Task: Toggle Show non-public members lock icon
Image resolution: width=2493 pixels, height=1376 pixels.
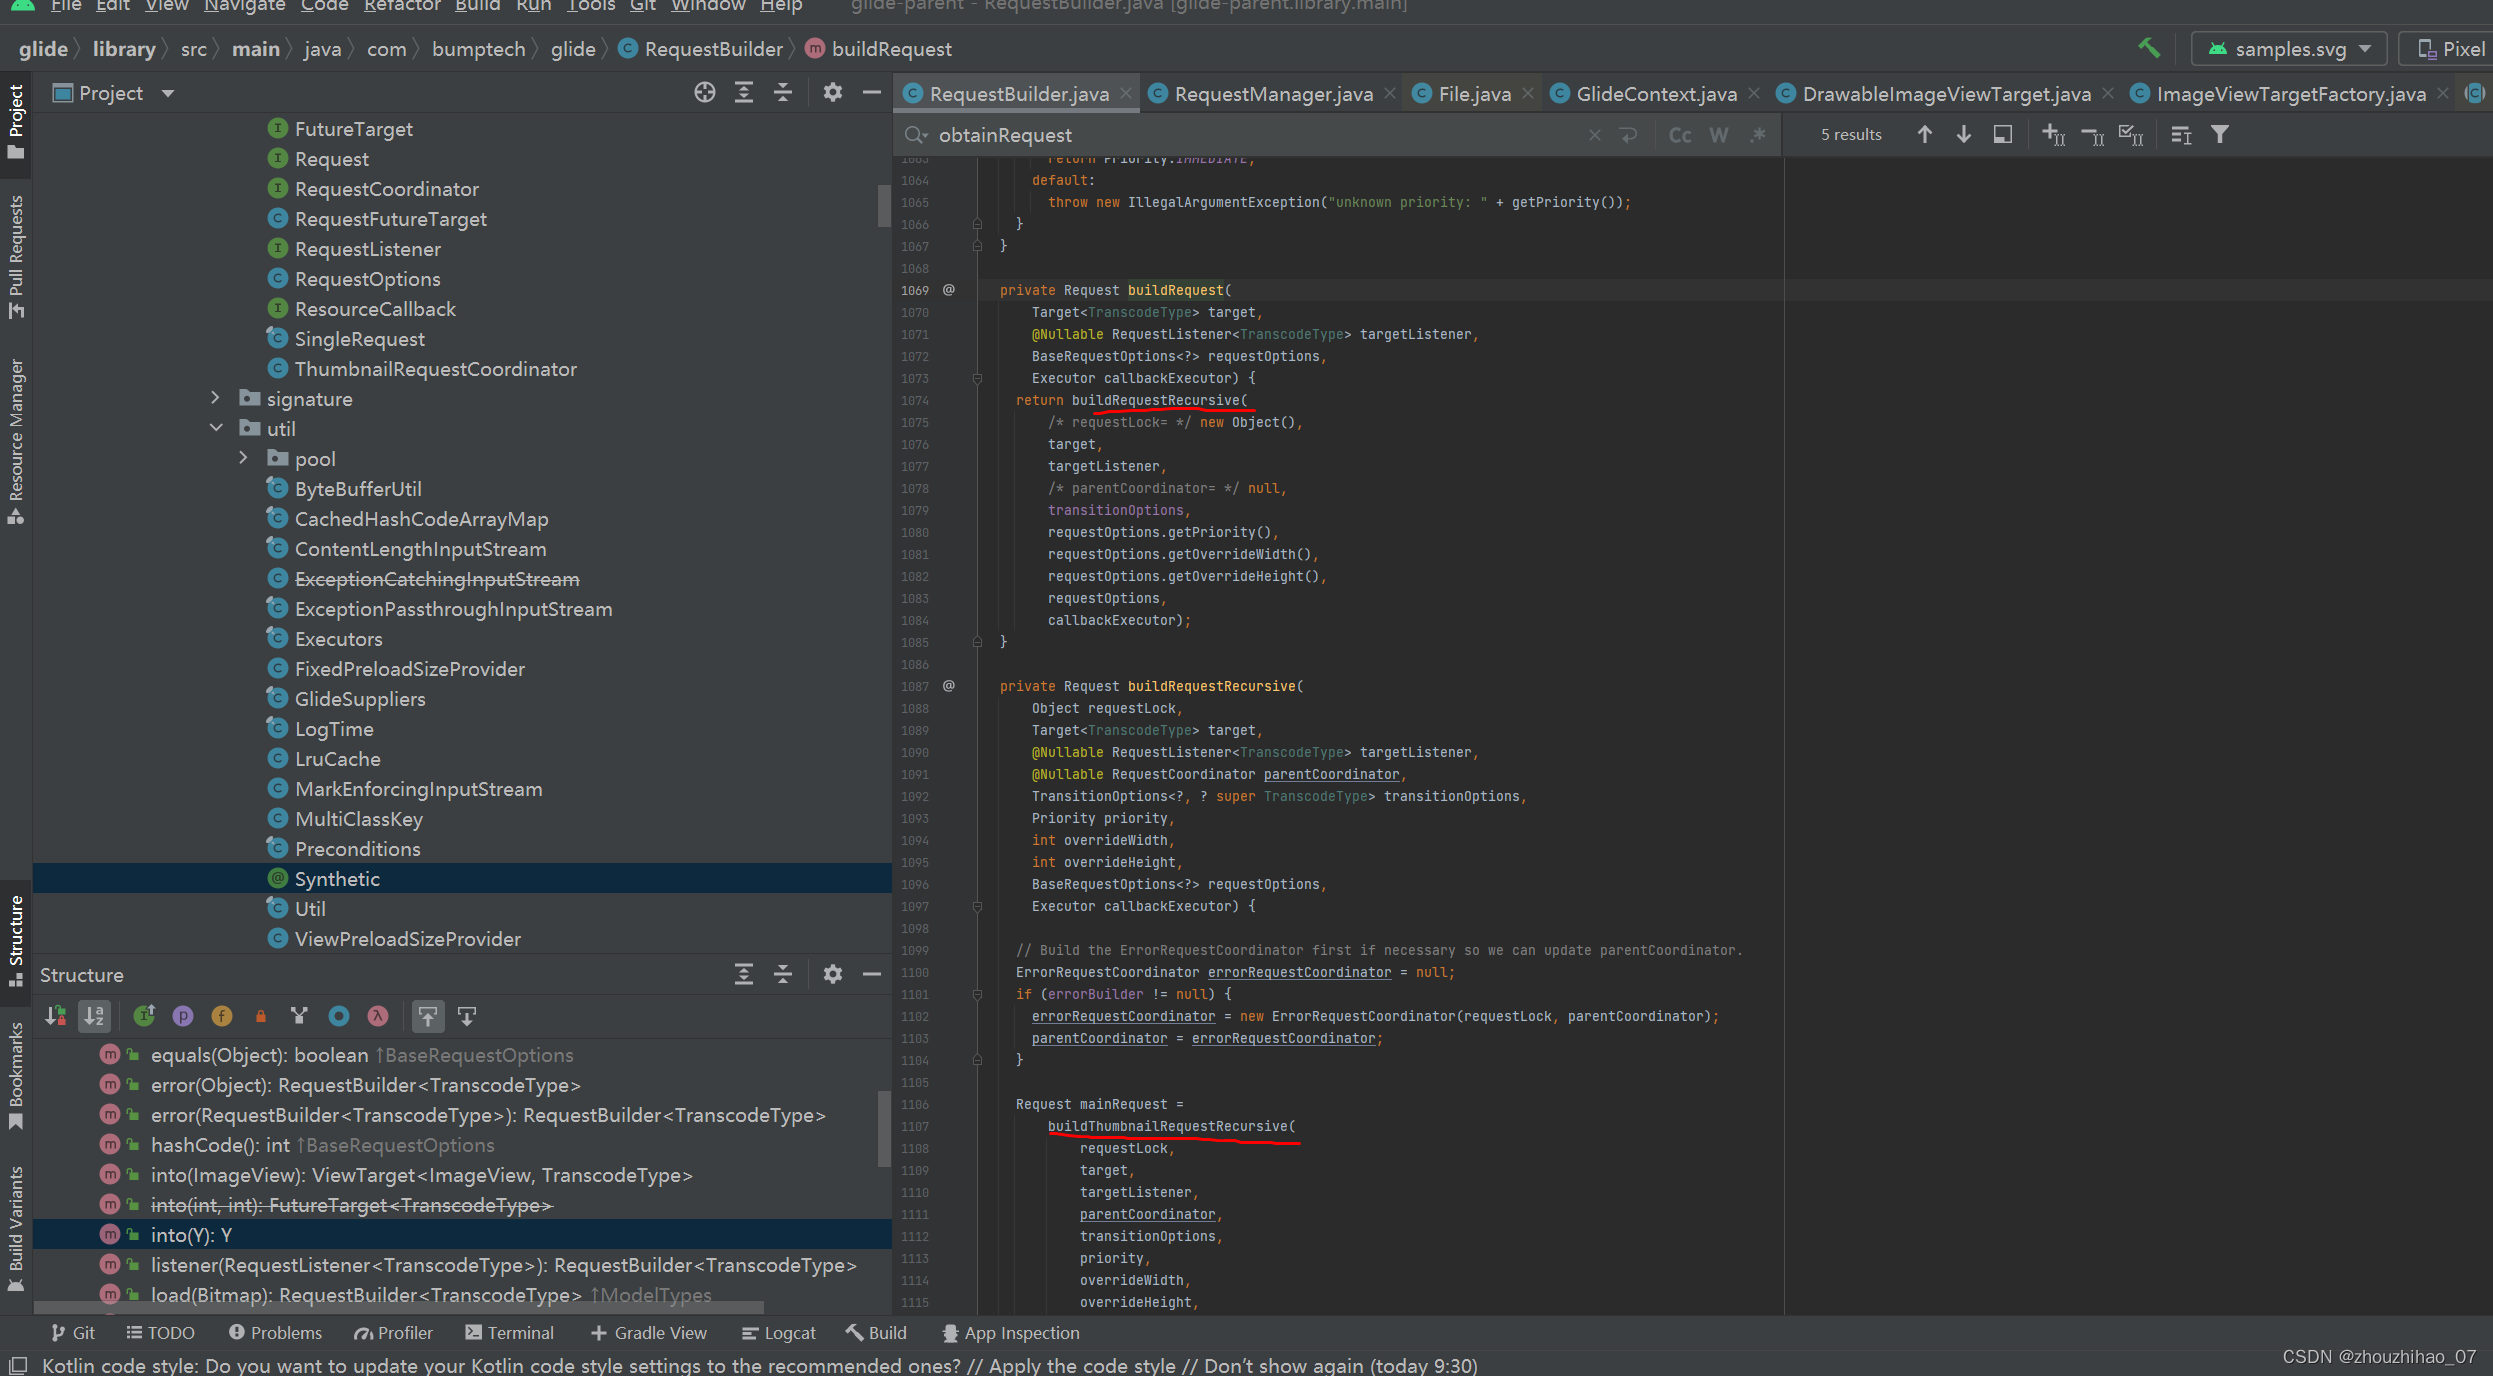Action: 261,1016
